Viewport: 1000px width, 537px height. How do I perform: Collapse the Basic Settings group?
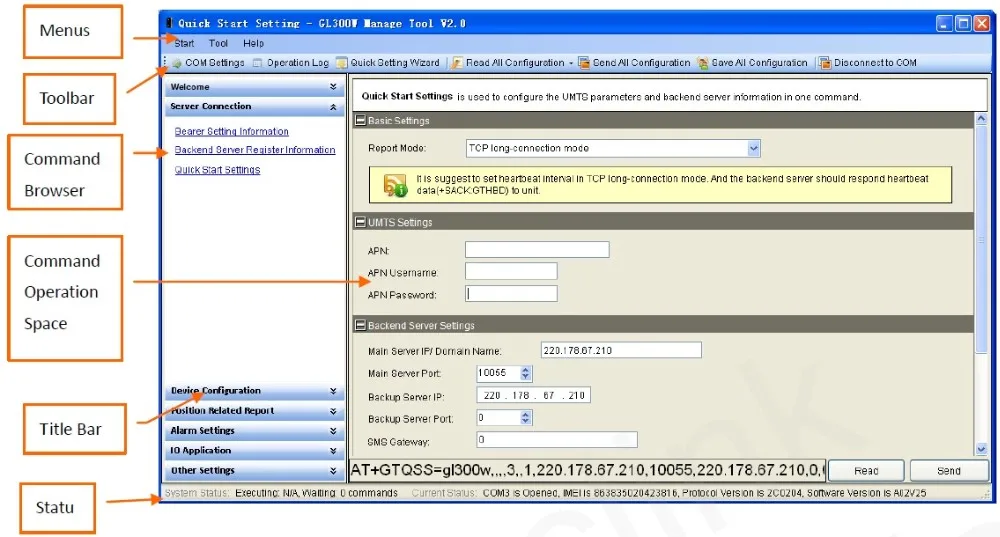(x=360, y=120)
